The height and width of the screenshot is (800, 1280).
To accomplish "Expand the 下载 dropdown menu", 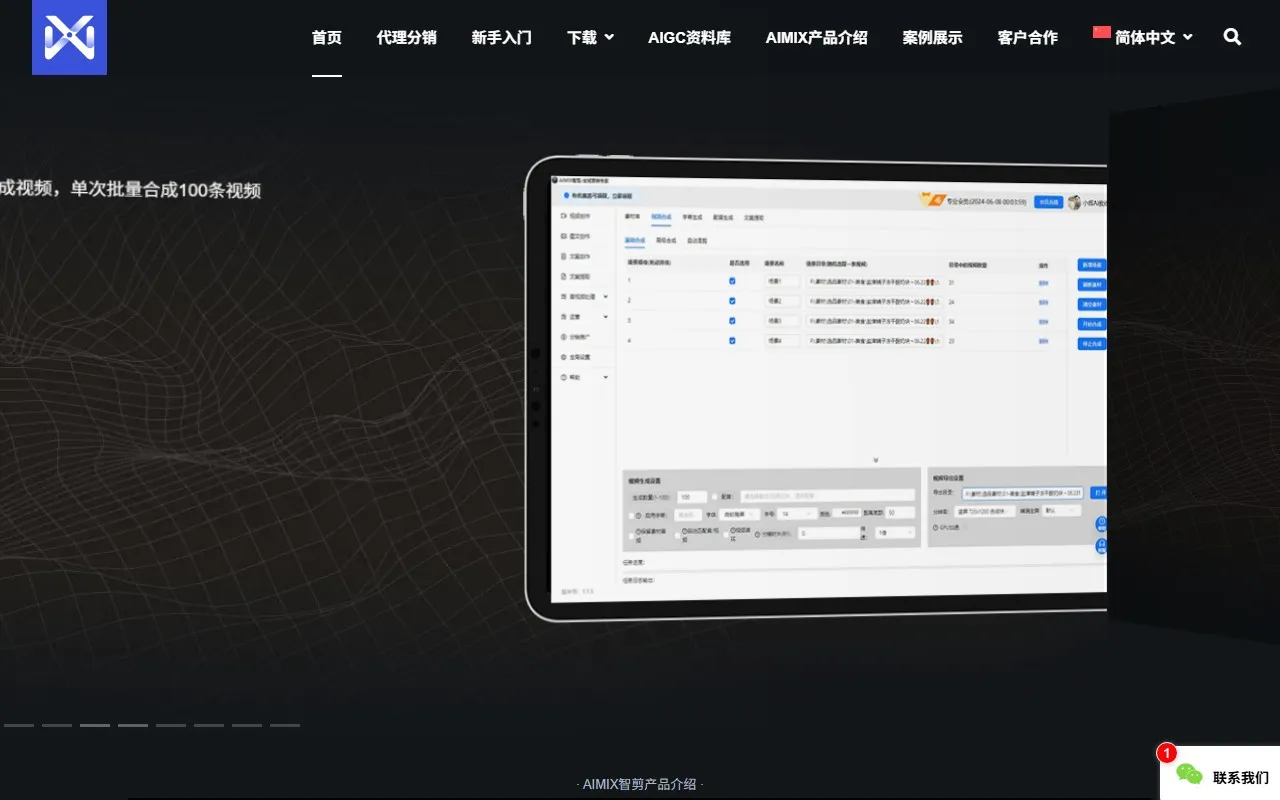I will click(590, 37).
